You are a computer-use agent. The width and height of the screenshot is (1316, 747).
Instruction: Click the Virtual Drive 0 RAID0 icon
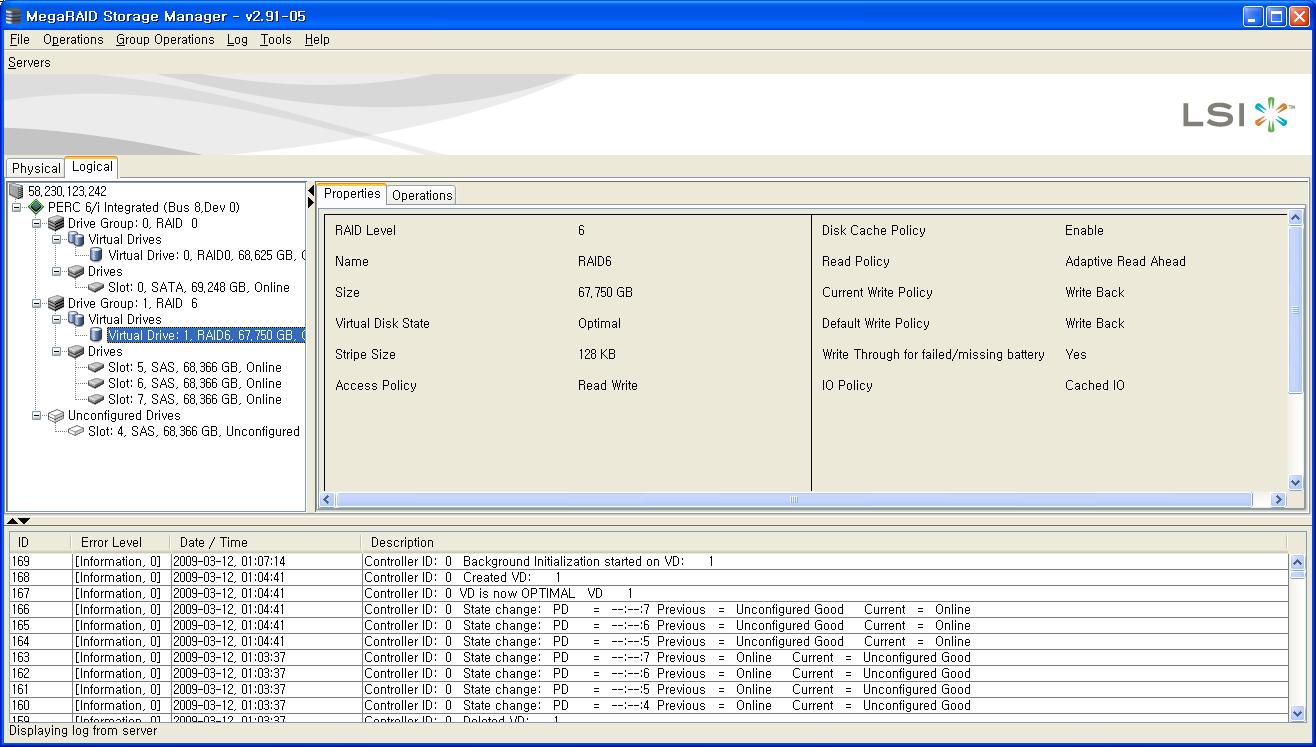96,255
